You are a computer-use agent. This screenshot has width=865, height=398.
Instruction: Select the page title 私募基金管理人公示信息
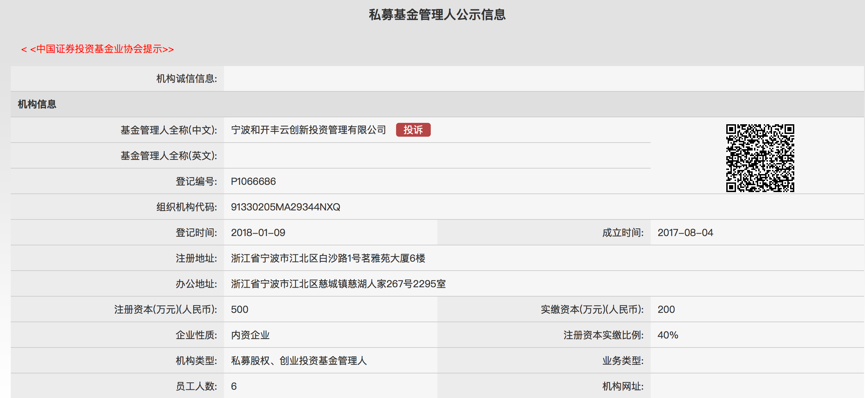point(437,15)
